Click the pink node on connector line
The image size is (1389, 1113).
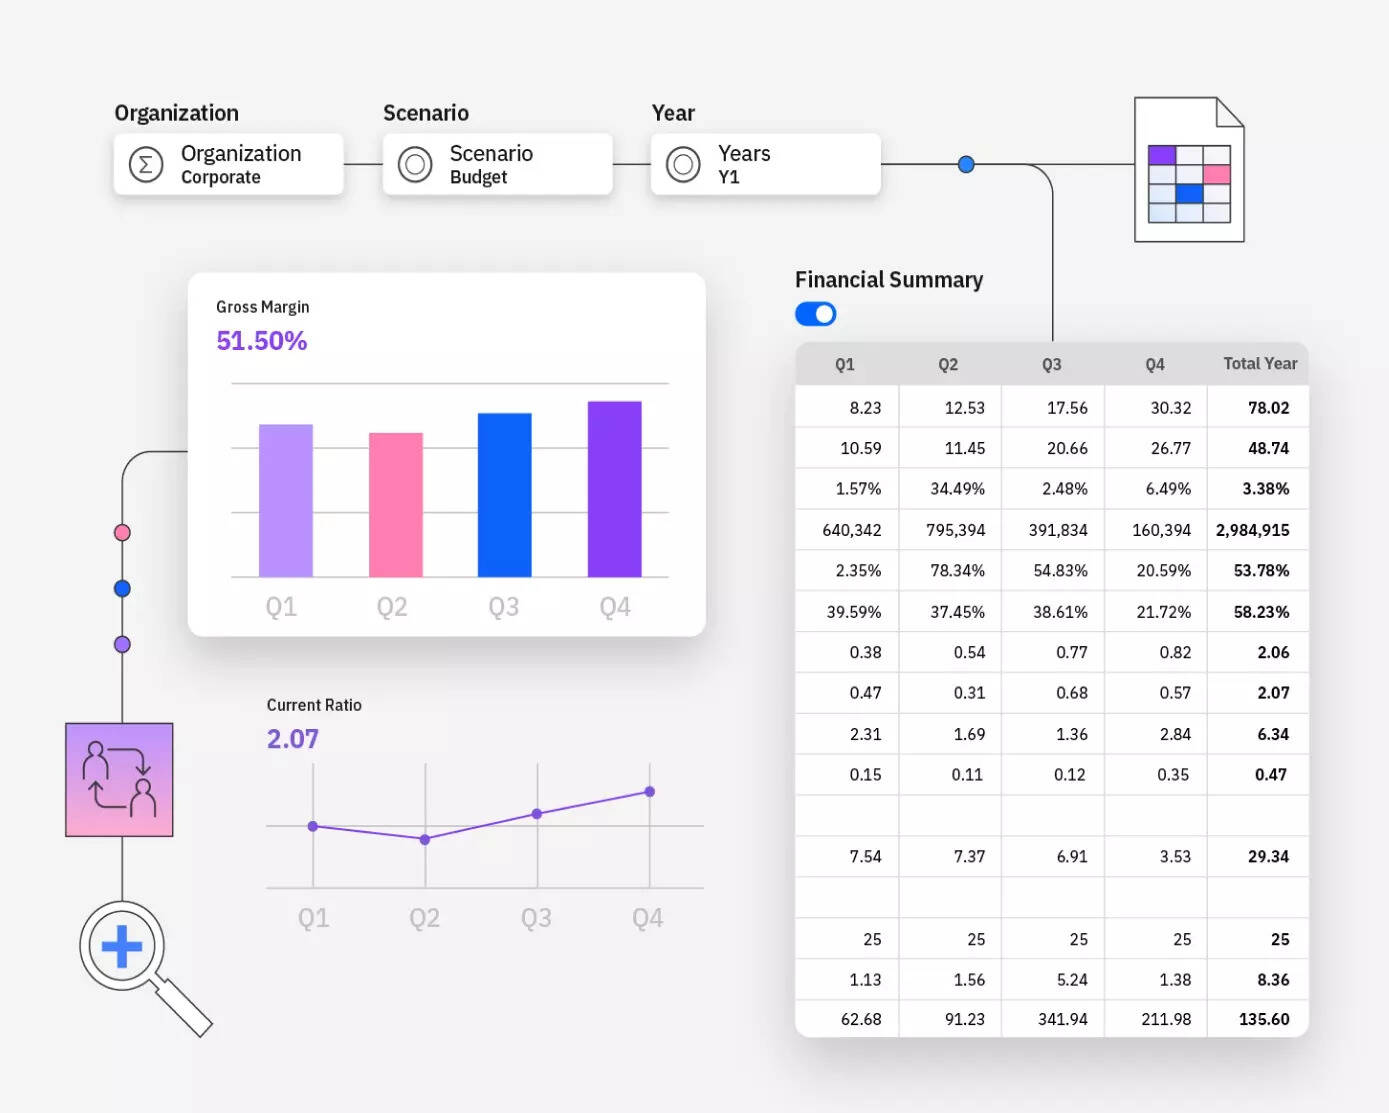[x=122, y=532]
